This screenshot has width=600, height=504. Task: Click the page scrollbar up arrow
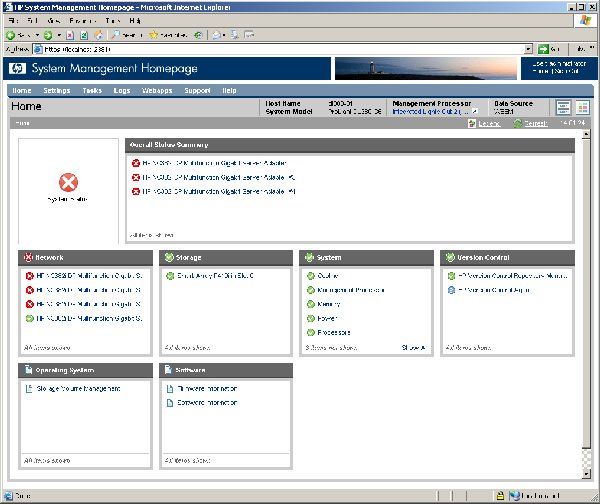tap(586, 134)
